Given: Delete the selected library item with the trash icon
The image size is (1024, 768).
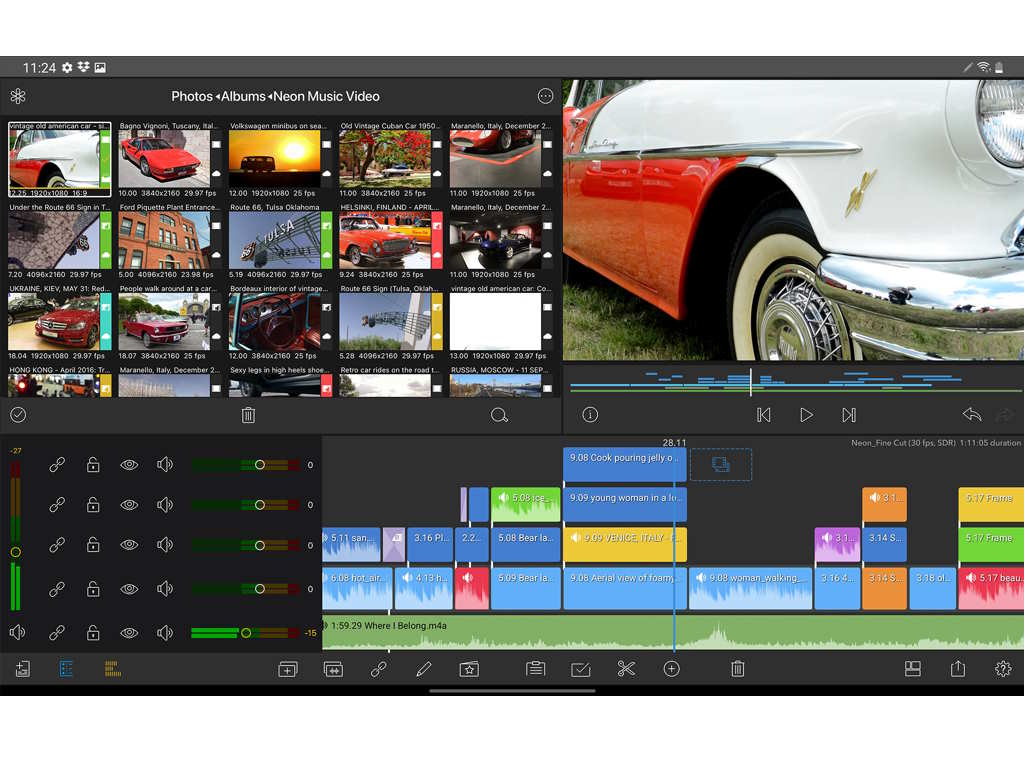Looking at the screenshot, I should (248, 415).
